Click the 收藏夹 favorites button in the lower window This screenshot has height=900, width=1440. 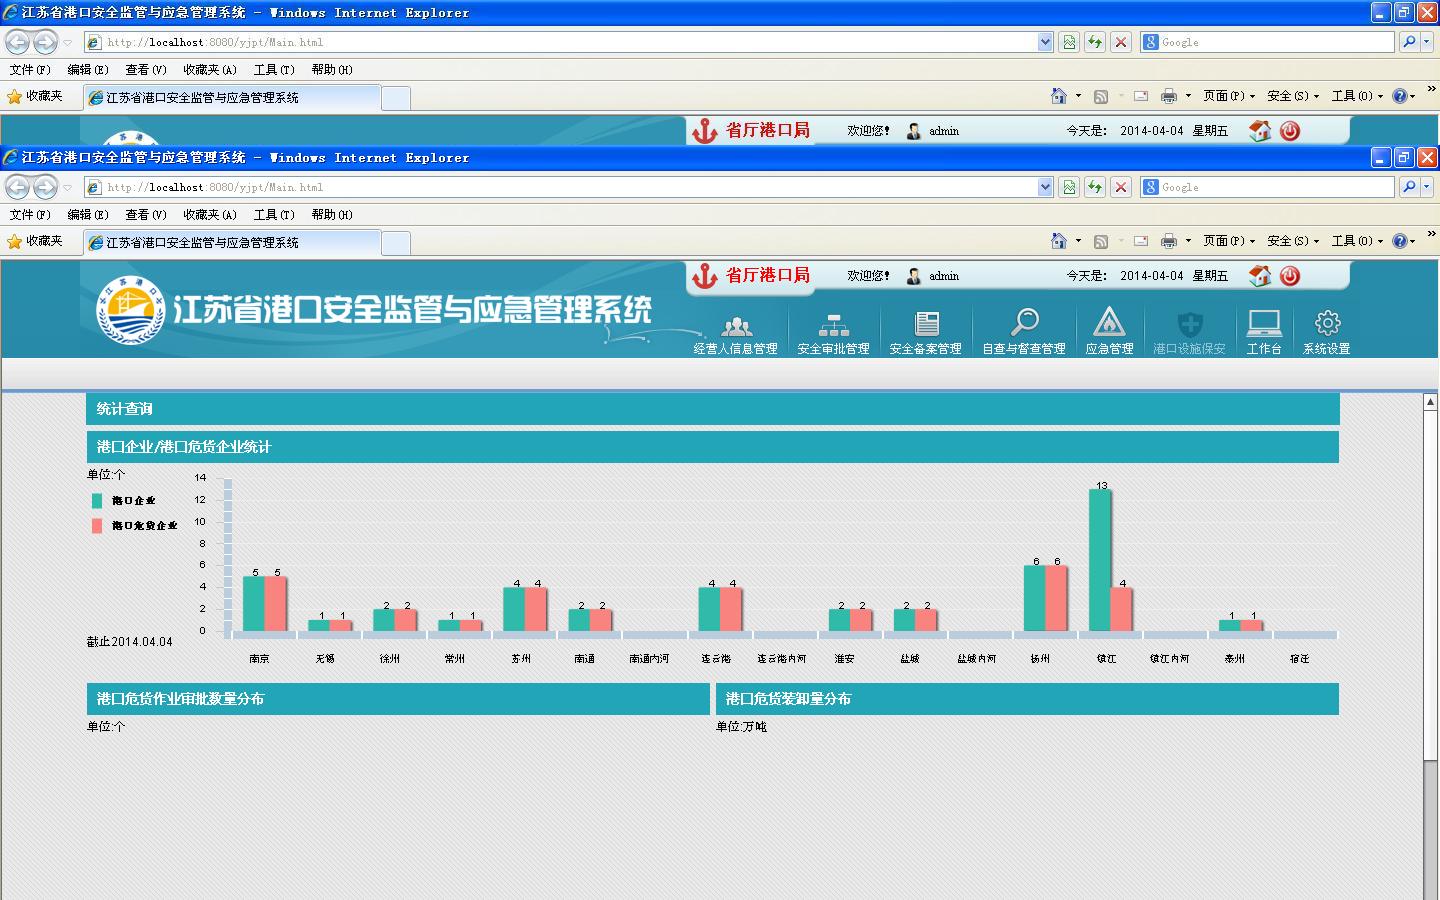35,241
